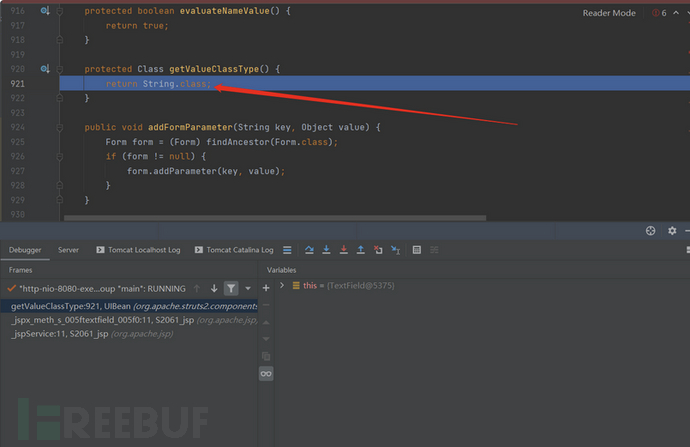Click the Step Into icon
The height and width of the screenshot is (447, 690).
327,250
